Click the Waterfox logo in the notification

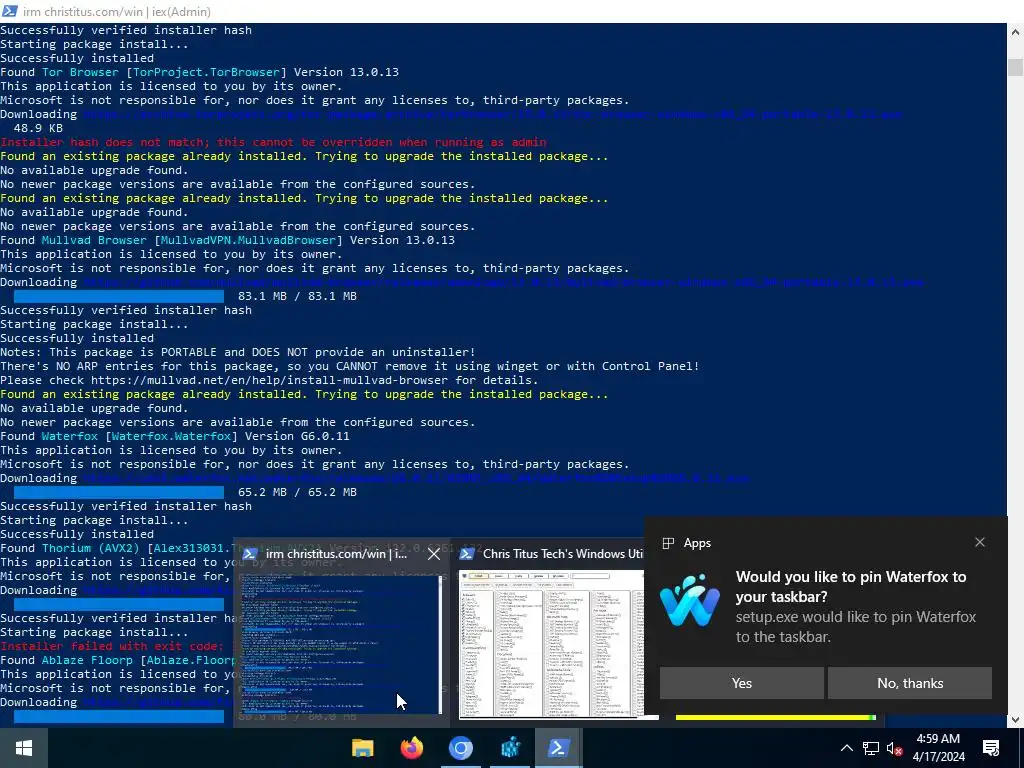pyautogui.click(x=690, y=601)
